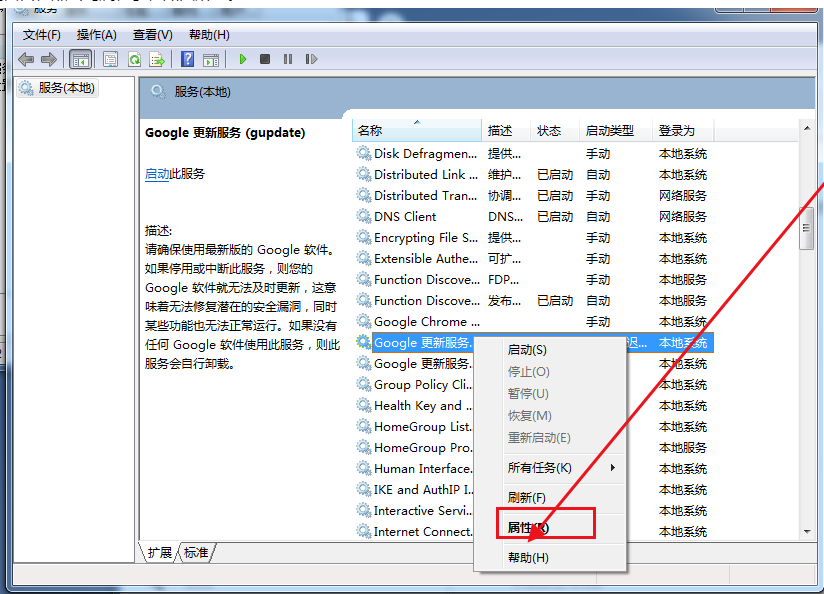
Task: Click the 启动 link for this service
Action: (x=157, y=174)
